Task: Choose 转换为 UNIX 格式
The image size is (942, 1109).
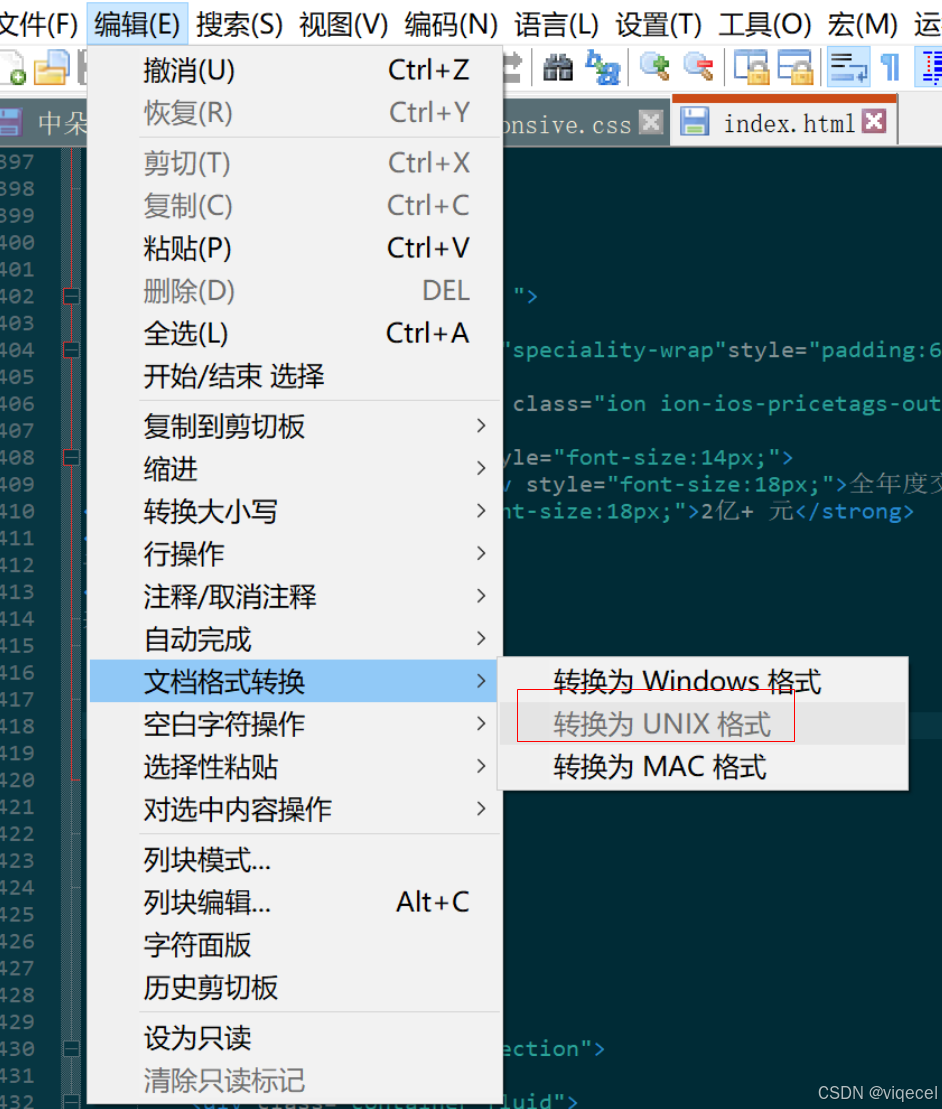Action: pos(703,724)
